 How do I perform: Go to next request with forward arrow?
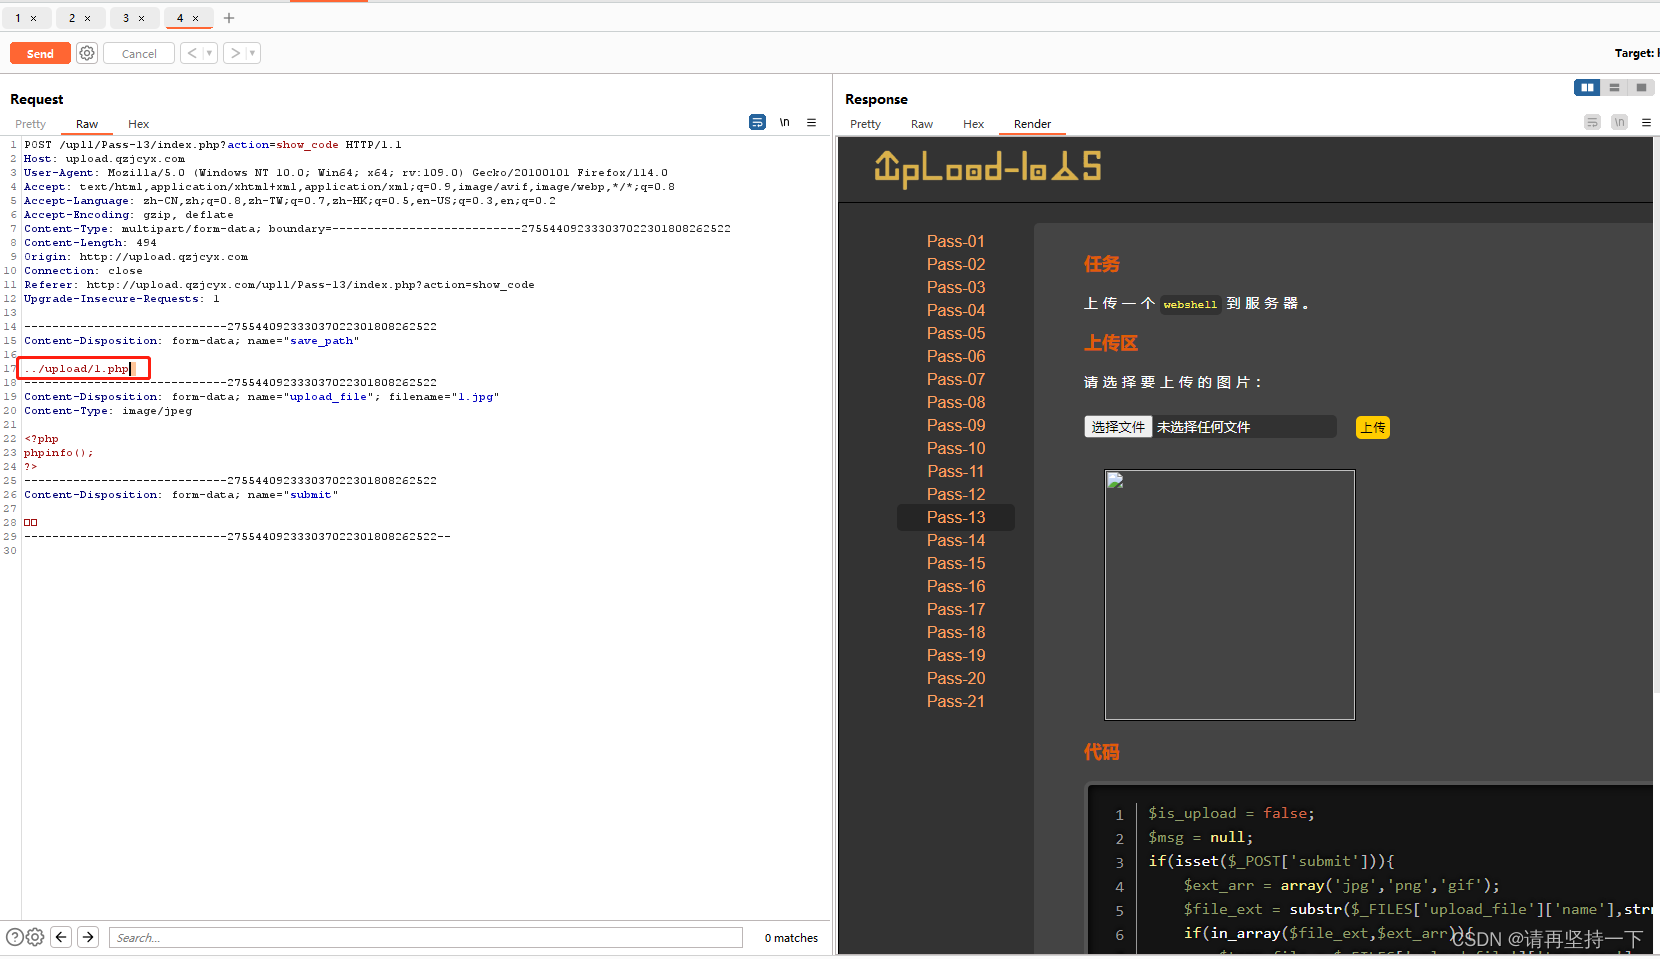coord(235,53)
